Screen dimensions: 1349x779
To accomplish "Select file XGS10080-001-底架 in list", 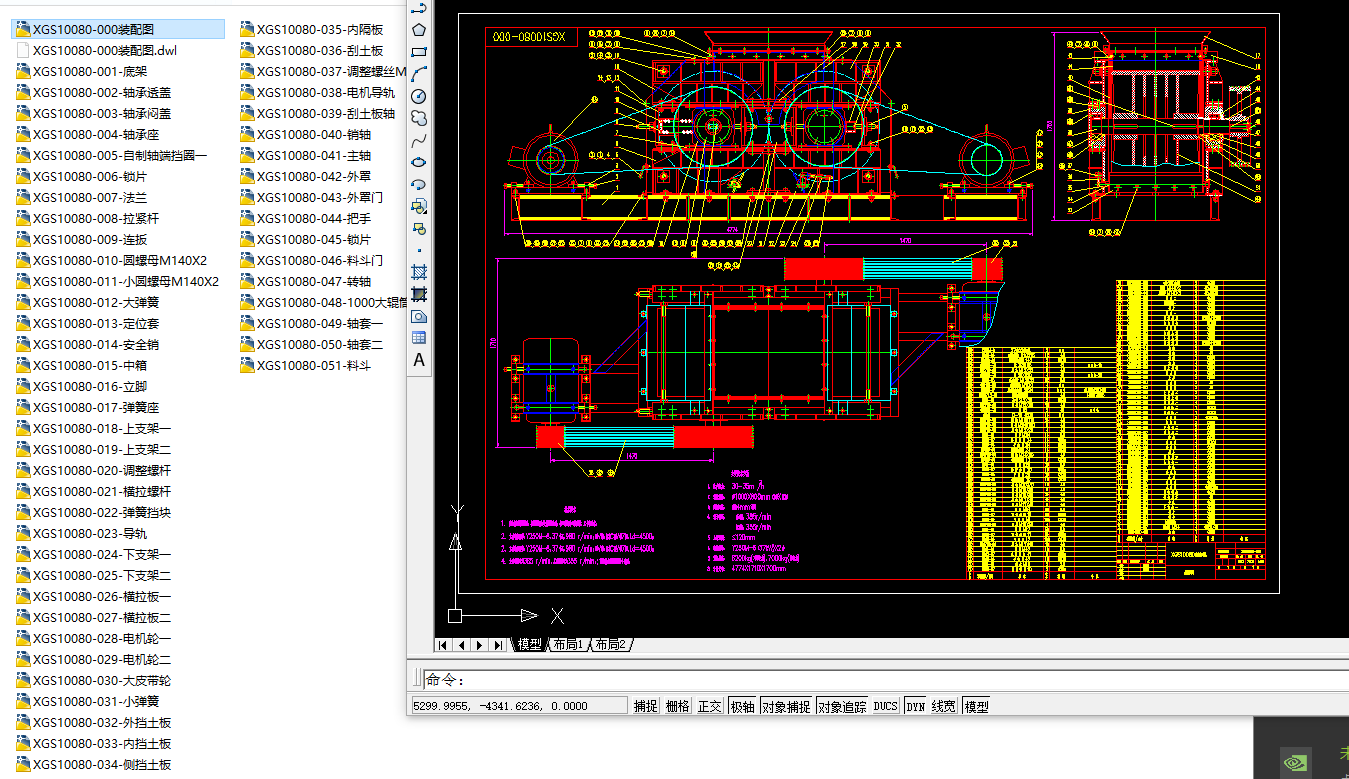I will (x=89, y=71).
